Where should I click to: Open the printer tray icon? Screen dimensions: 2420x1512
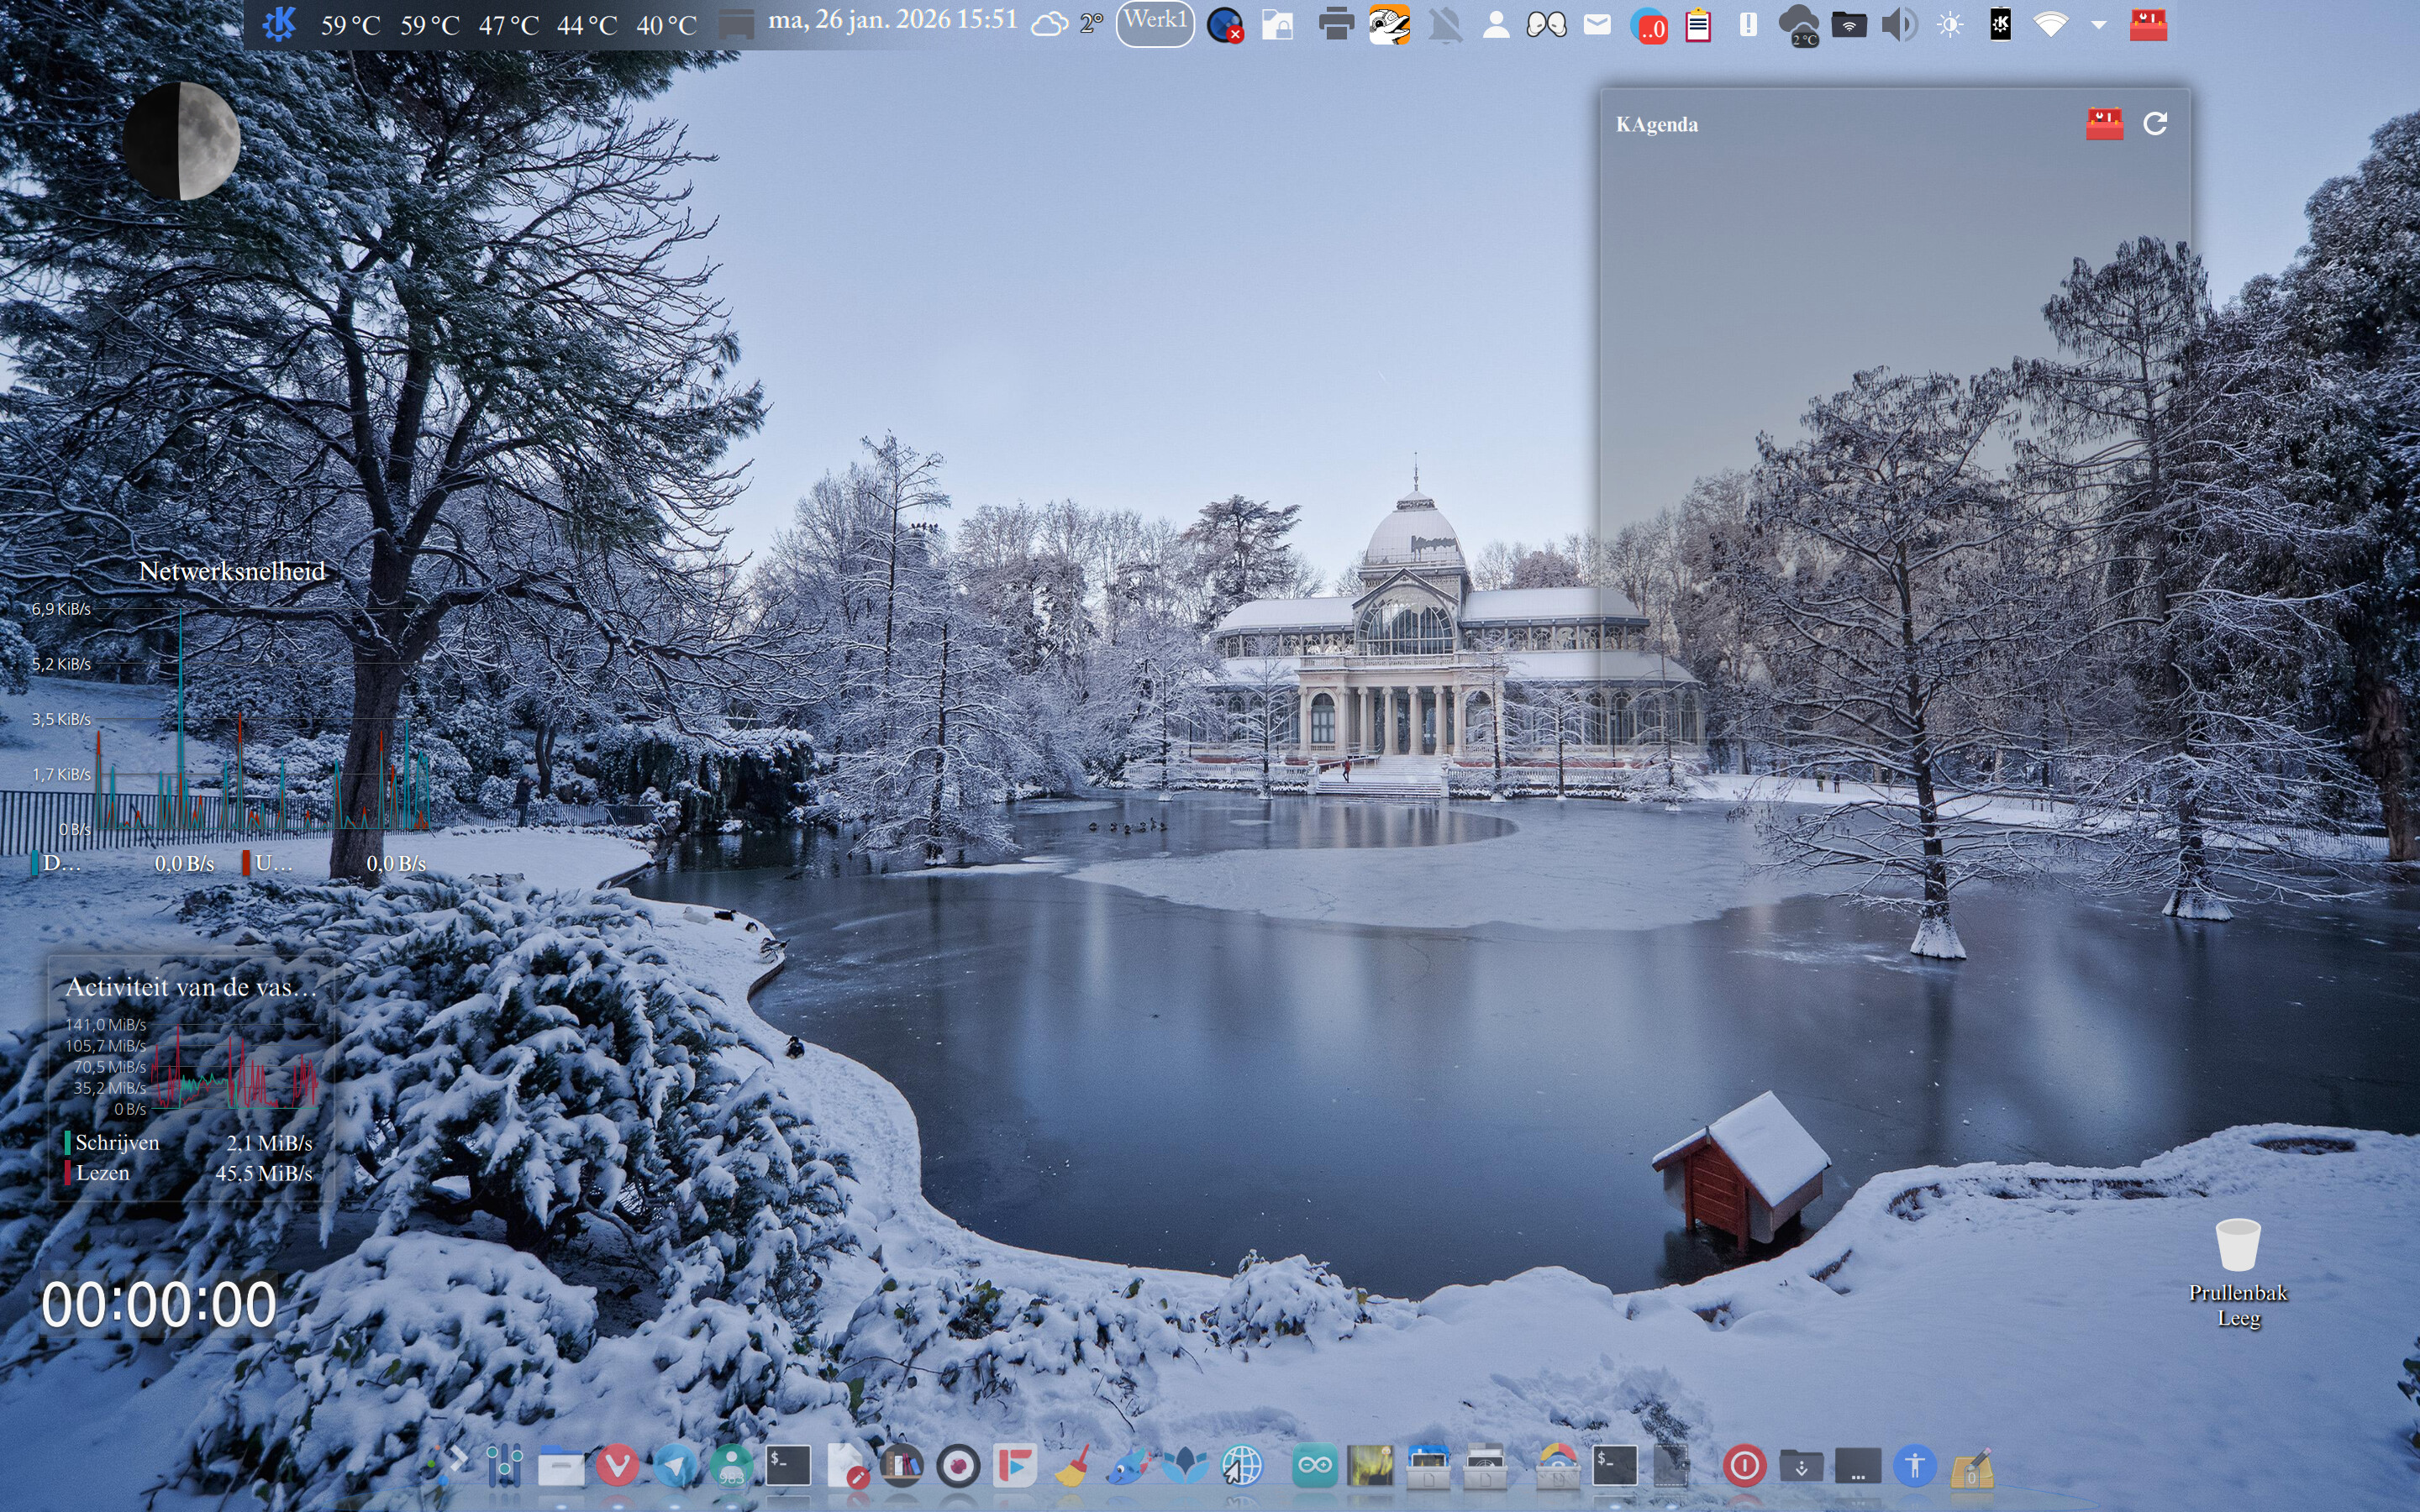click(1336, 24)
